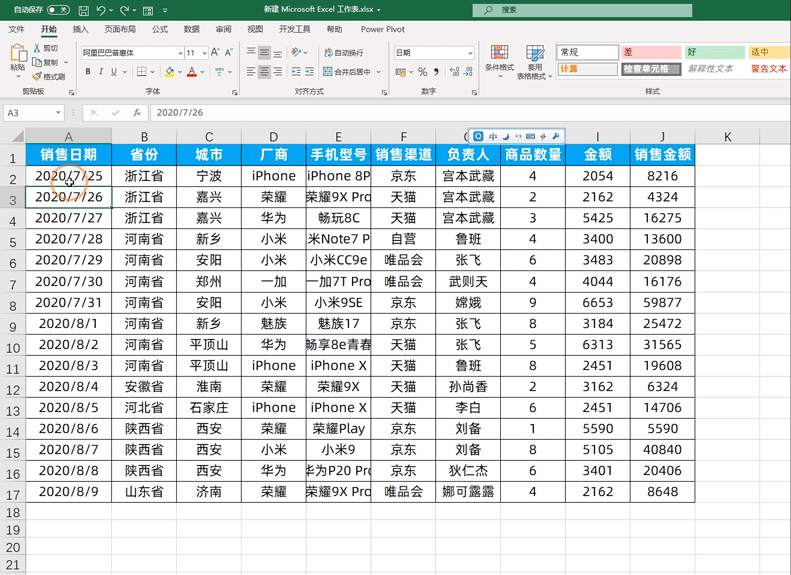Open the Customize Quick Access Toolbar arrow
Screen dimensions: 791x575
165,10
